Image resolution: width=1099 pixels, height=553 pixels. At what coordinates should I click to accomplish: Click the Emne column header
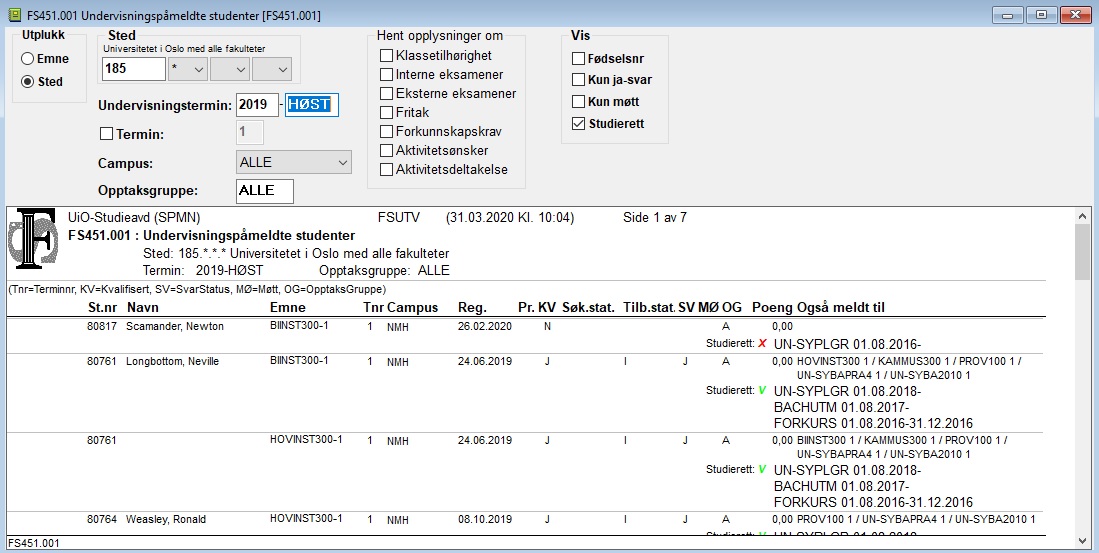click(288, 308)
